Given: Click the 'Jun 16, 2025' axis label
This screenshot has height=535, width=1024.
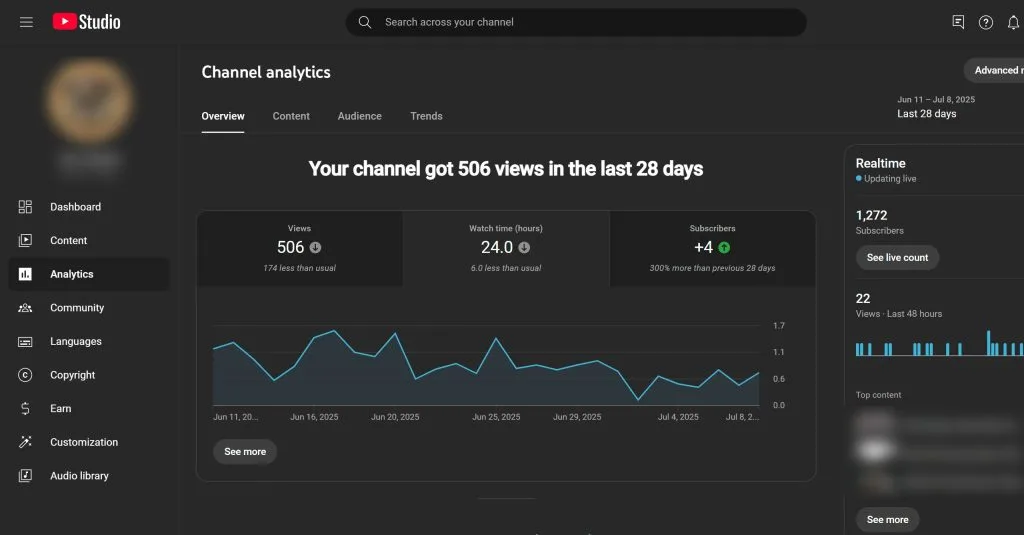Looking at the screenshot, I should point(314,417).
